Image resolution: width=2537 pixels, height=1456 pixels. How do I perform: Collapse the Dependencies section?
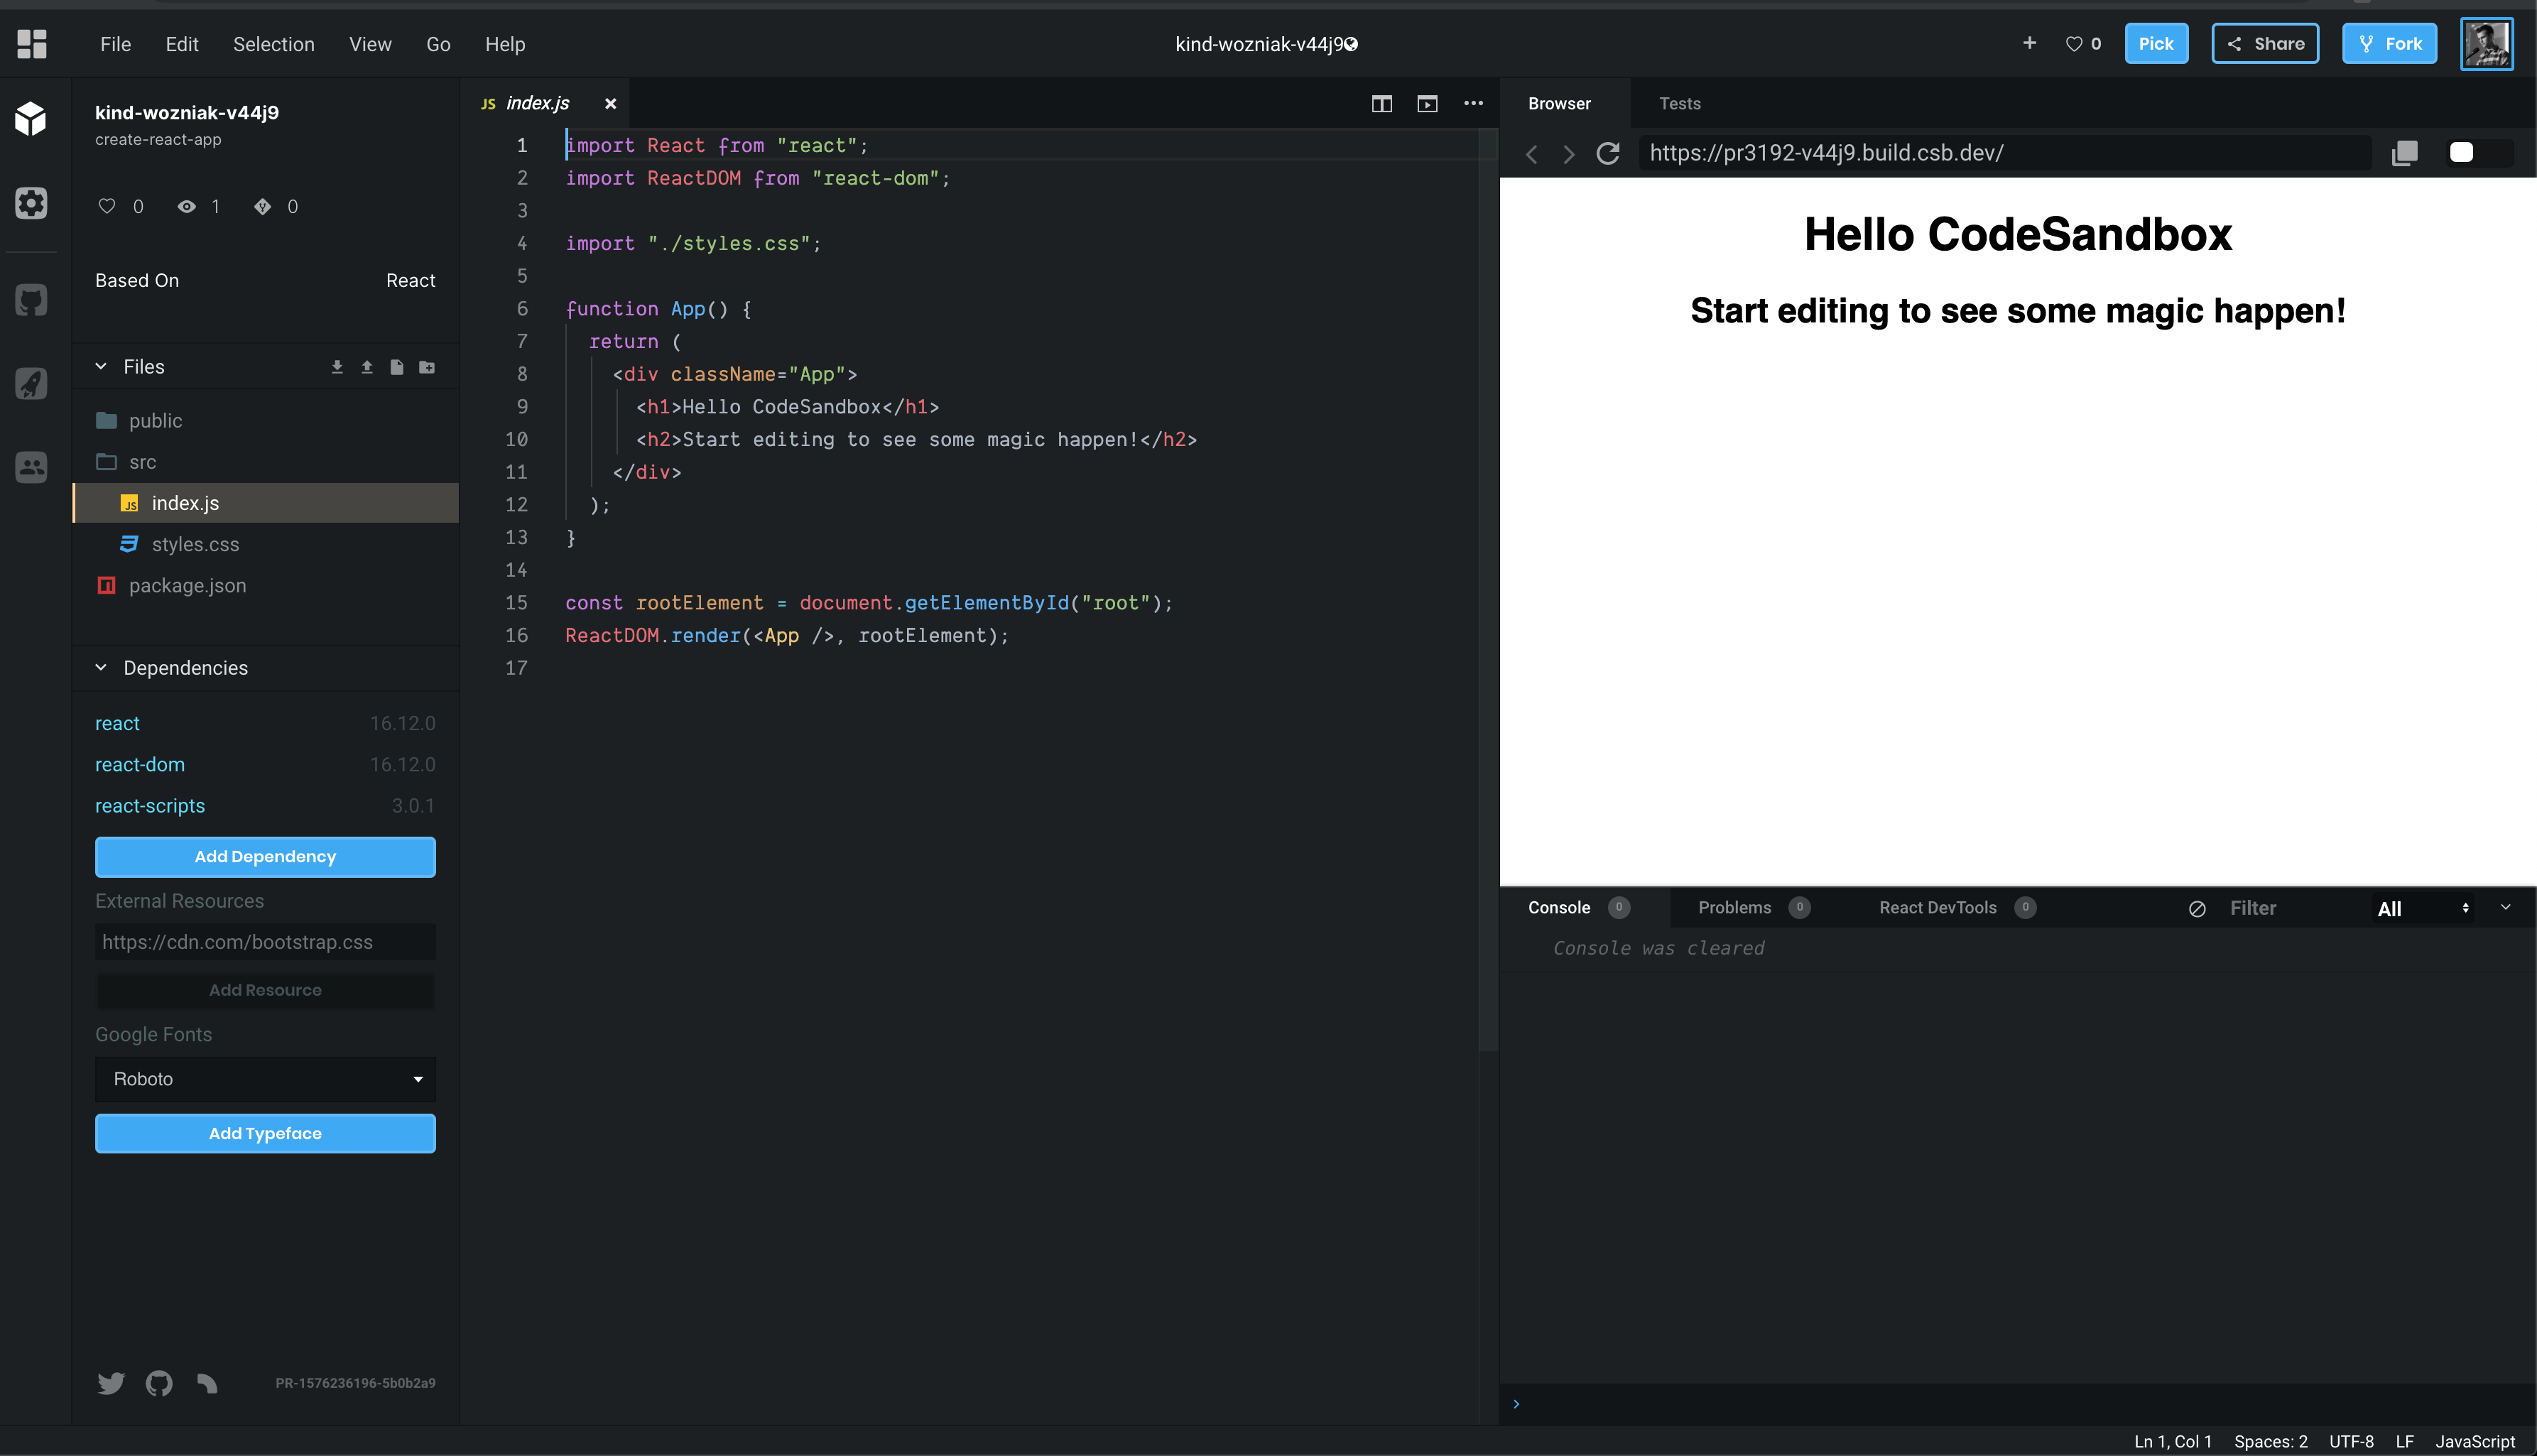[x=101, y=668]
